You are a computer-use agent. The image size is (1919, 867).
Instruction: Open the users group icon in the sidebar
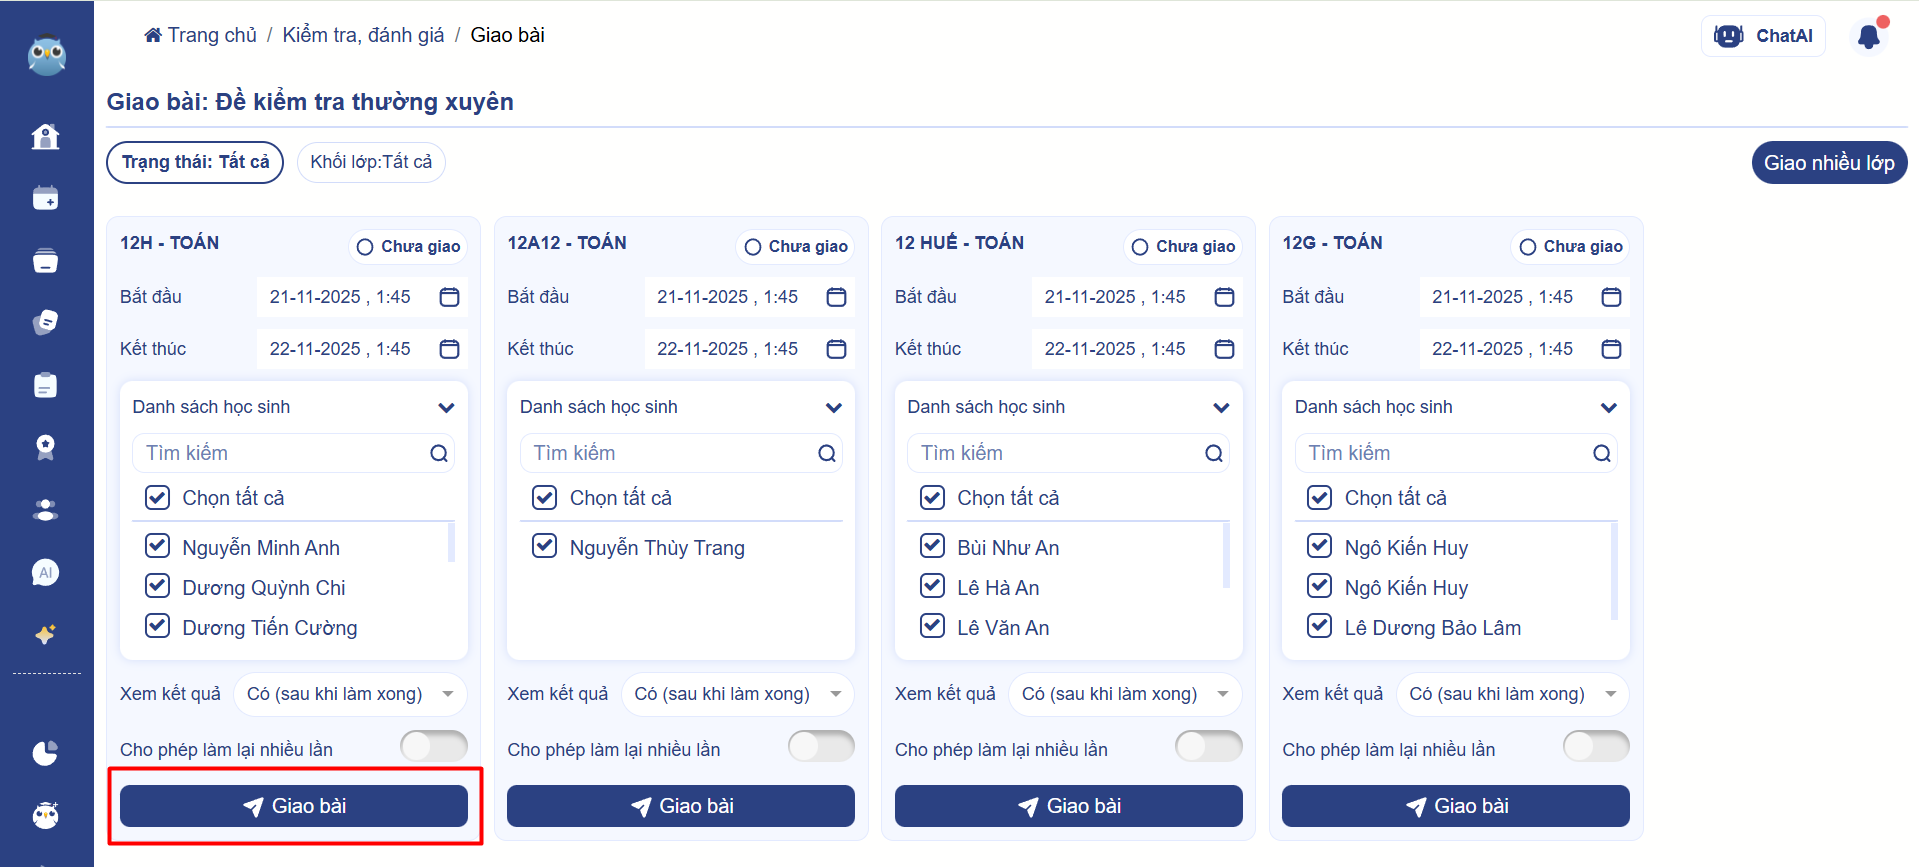(45, 510)
